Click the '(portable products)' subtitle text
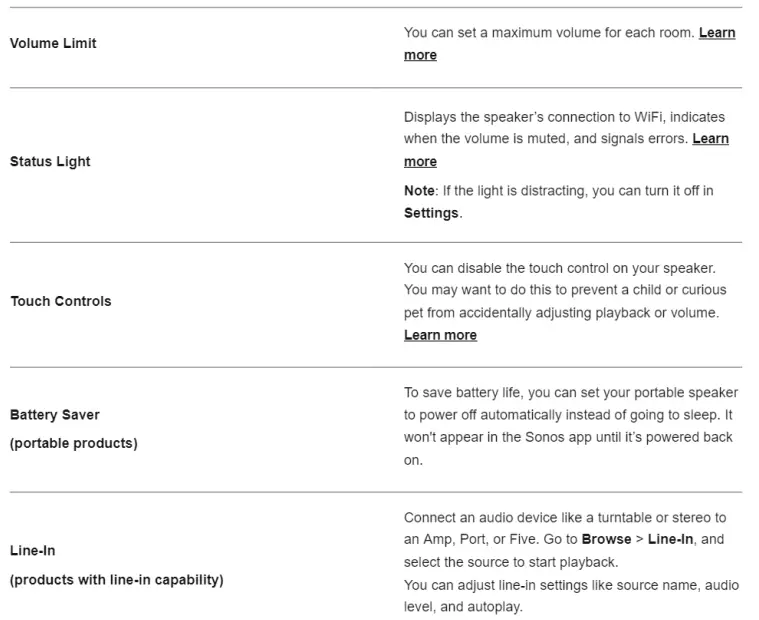The width and height of the screenshot is (759, 620). tap(73, 443)
